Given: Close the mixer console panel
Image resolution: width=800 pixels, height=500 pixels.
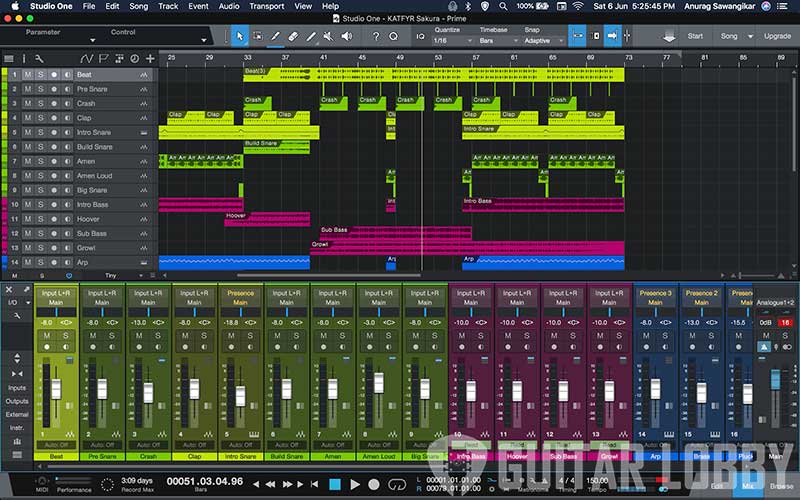Looking at the screenshot, I should point(9,289).
